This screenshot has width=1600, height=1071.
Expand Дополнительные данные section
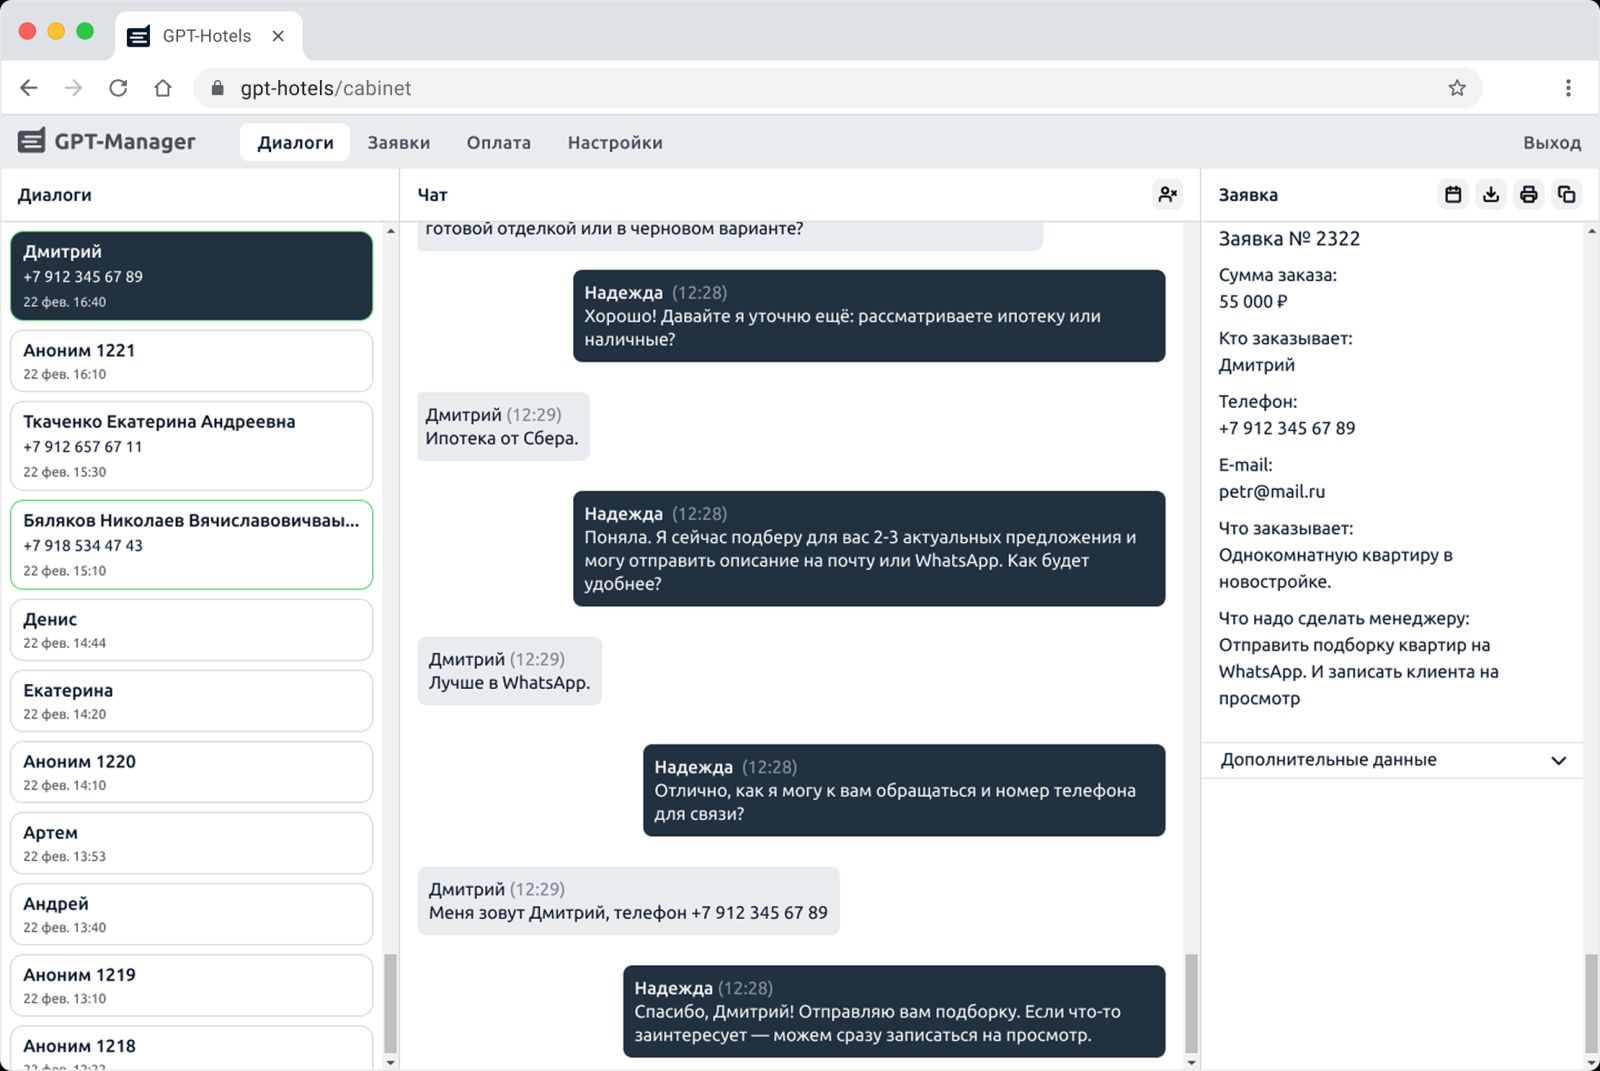tap(1557, 760)
